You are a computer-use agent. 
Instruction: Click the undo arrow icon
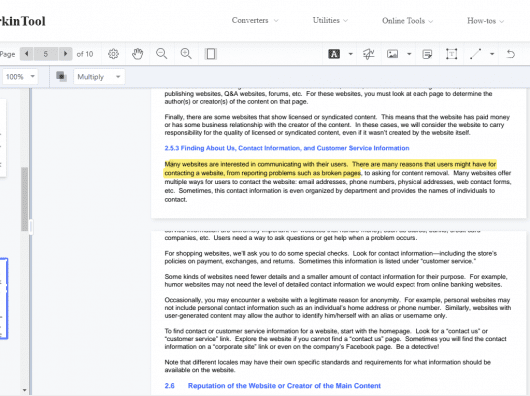coord(511,54)
